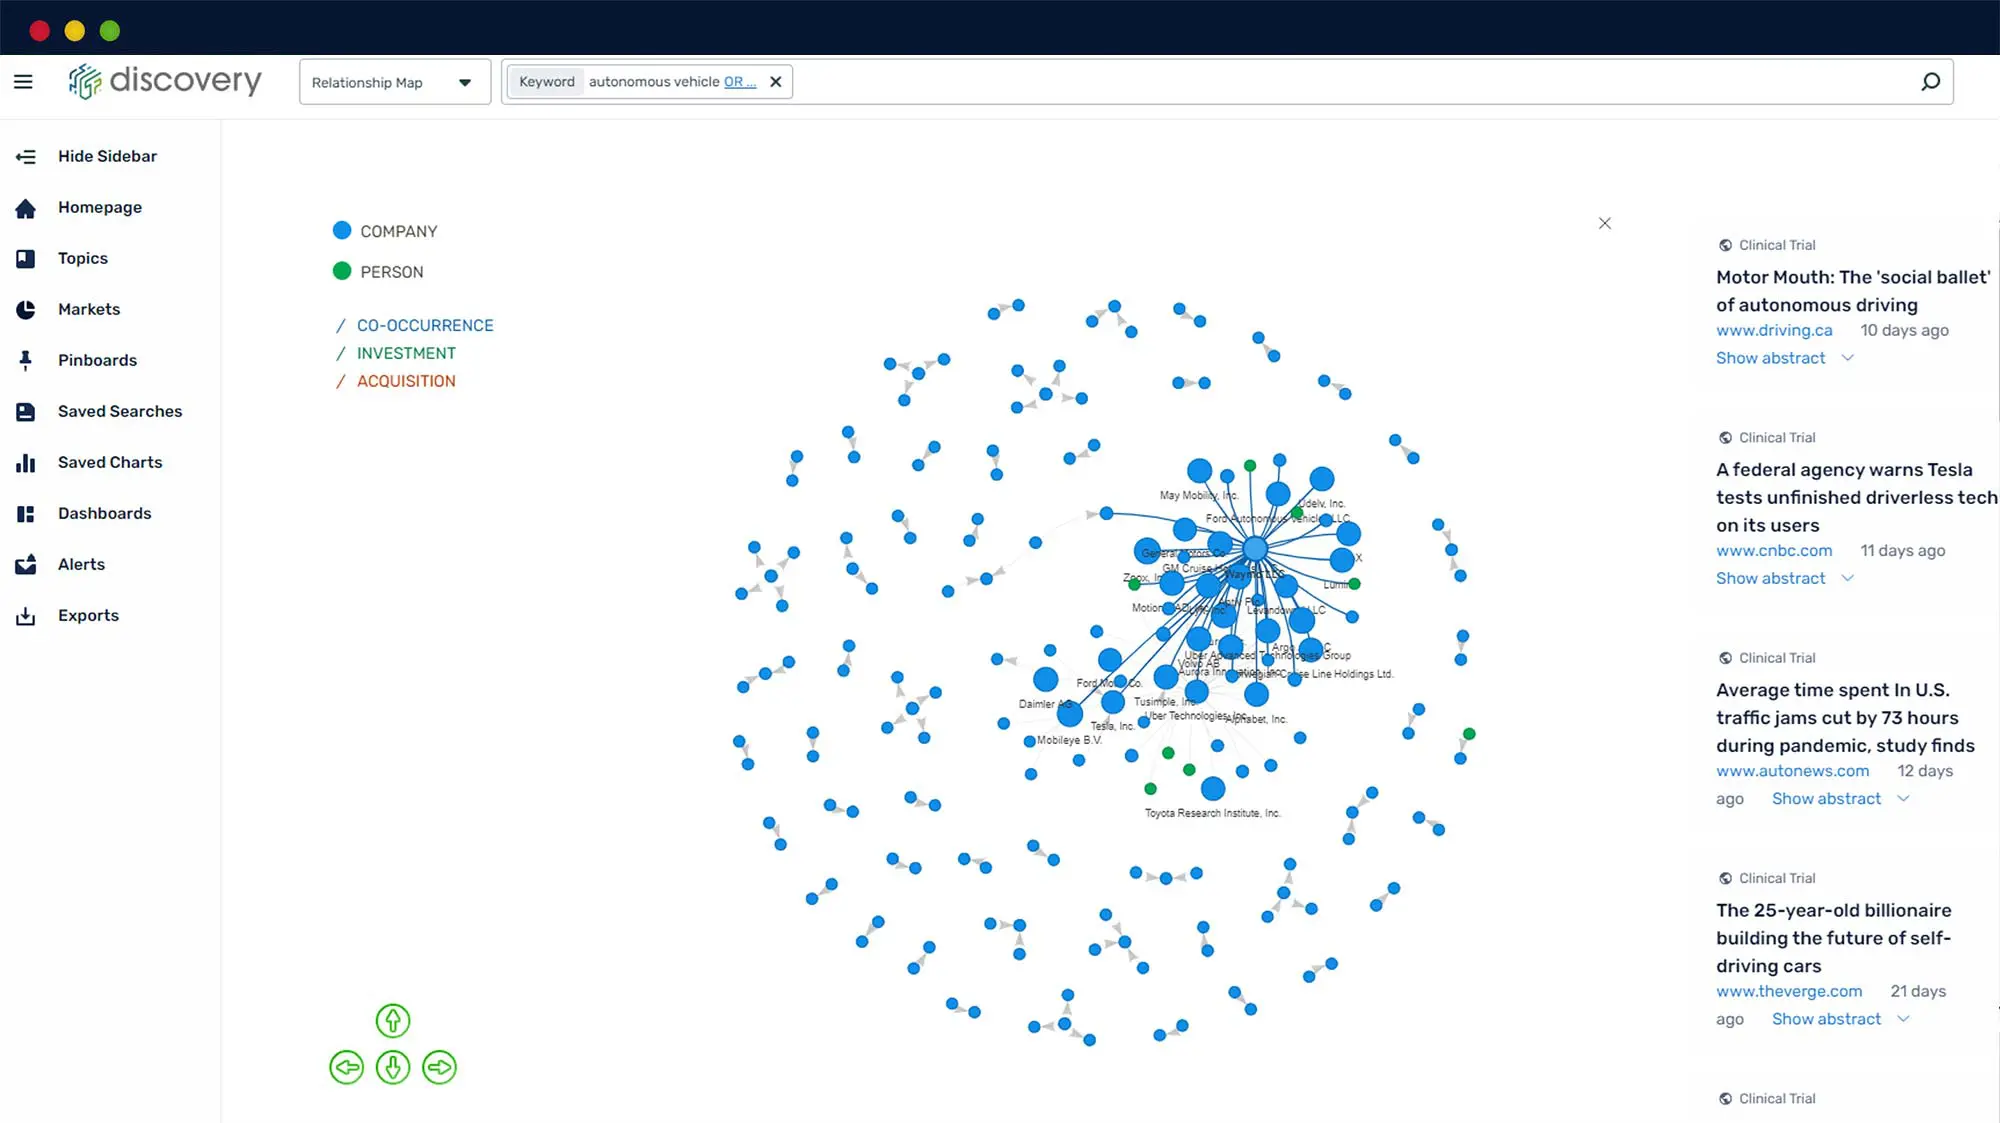Viewport: 2000px width, 1123px height.
Task: Remove the autonomous vehicle keyword filter
Action: [775, 82]
